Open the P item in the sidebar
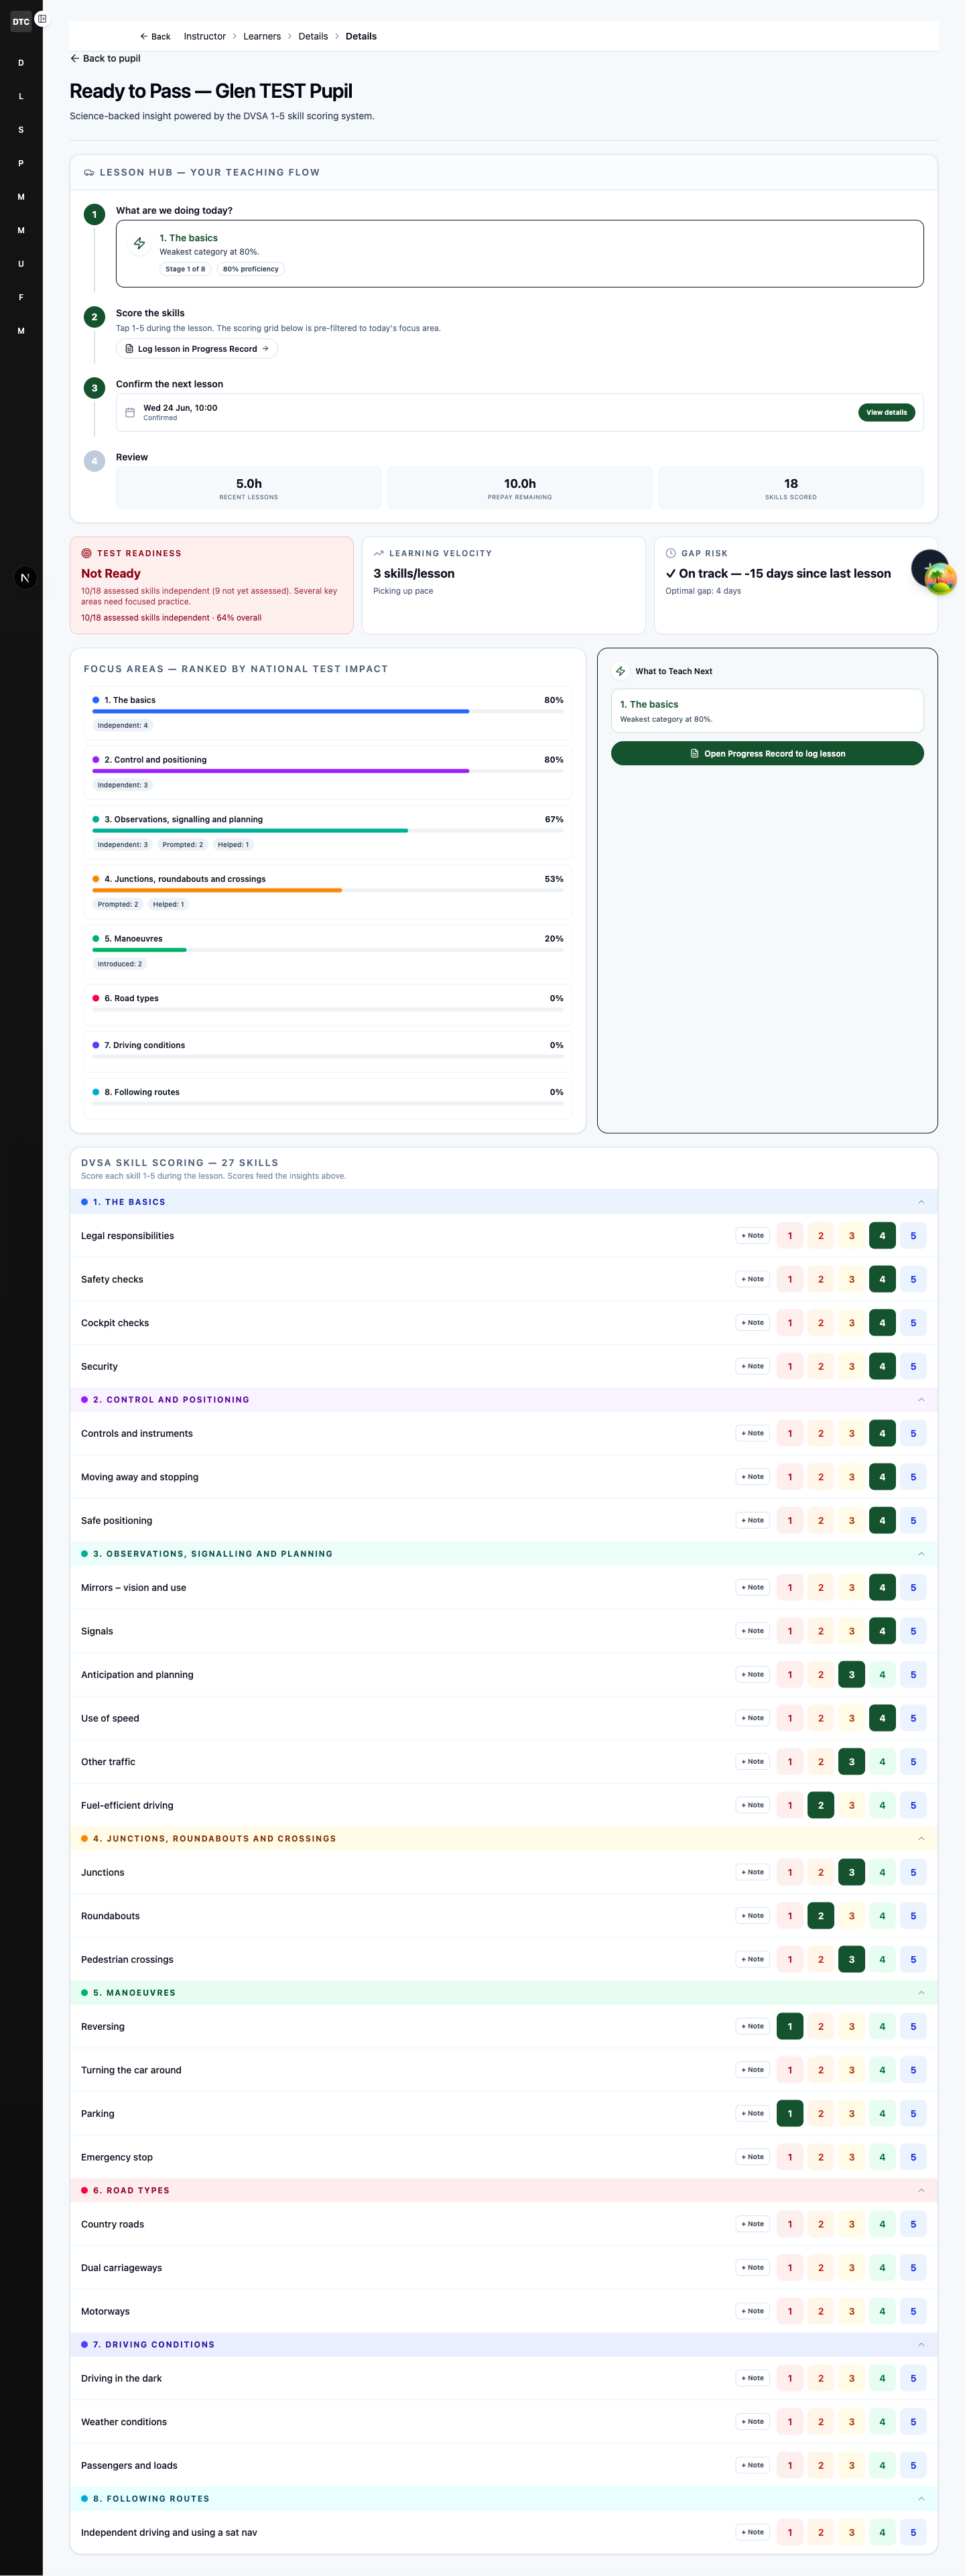The height and width of the screenshot is (2576, 965). click(21, 163)
